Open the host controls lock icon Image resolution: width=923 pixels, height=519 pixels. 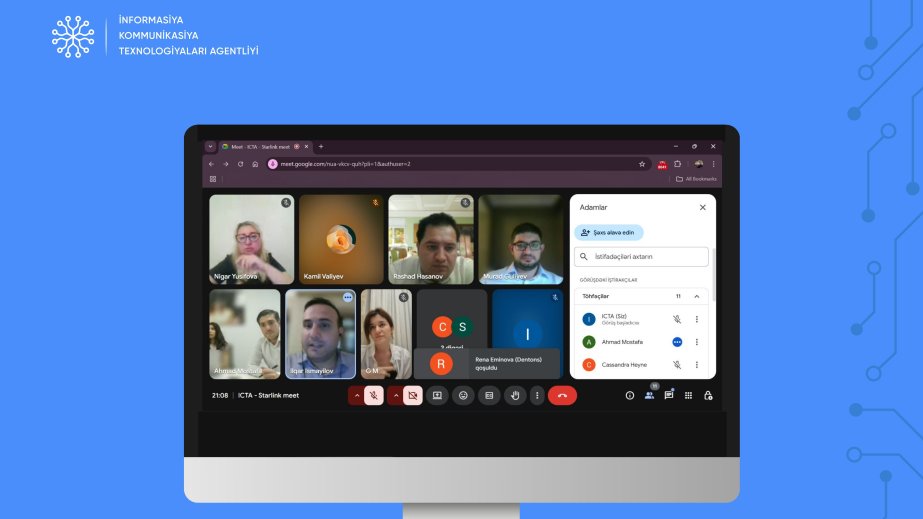[708, 395]
